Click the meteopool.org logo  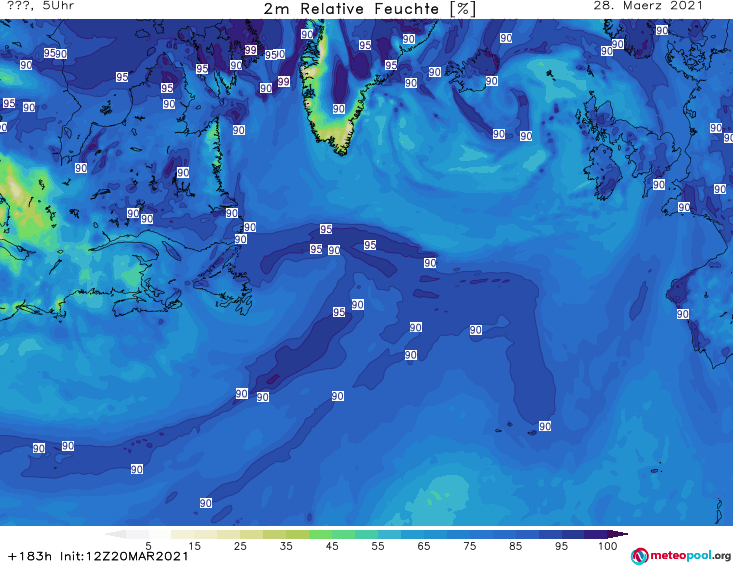pyautogui.click(x=681, y=556)
